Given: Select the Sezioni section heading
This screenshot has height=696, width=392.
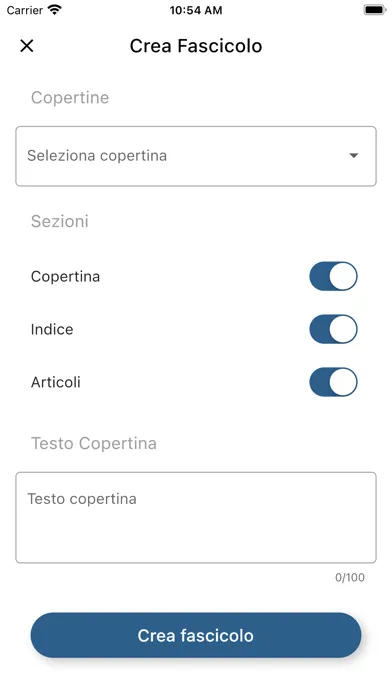Looking at the screenshot, I should coord(59,221).
